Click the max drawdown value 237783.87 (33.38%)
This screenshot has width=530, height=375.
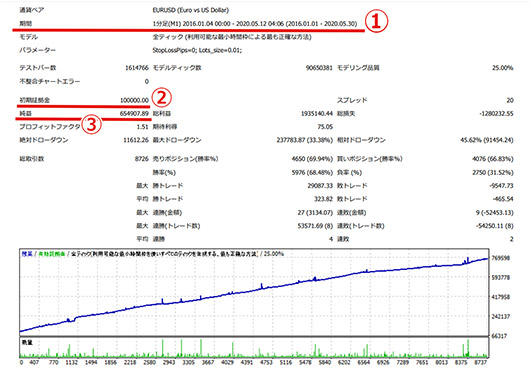tap(305, 140)
